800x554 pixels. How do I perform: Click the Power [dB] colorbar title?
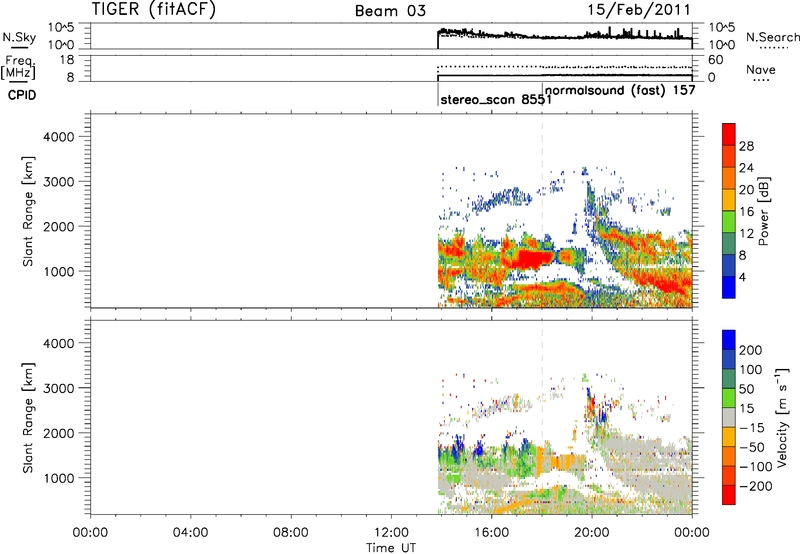(x=763, y=211)
